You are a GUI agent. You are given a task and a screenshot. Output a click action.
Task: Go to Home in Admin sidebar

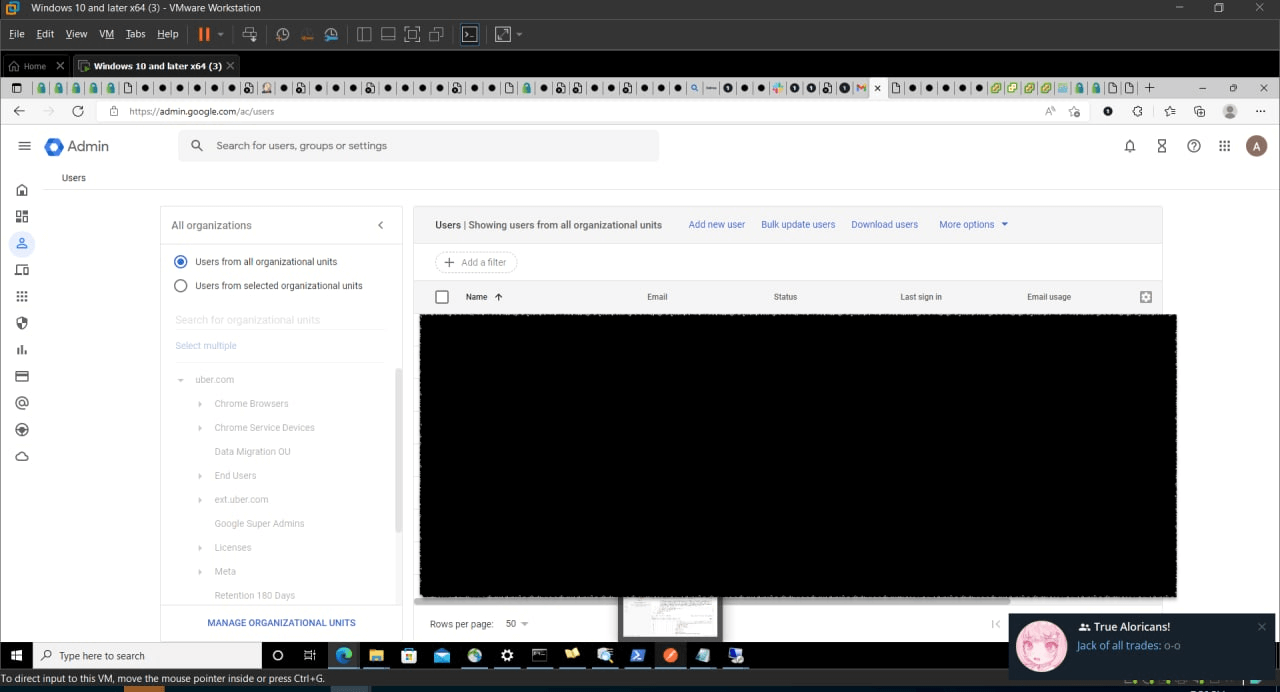coord(22,190)
